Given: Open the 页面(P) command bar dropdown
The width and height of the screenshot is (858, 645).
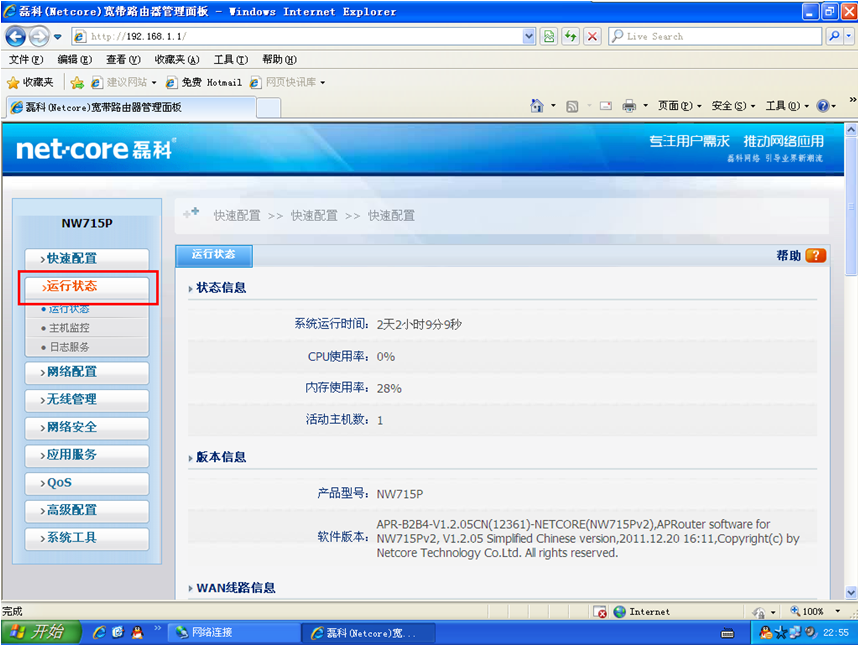Looking at the screenshot, I should click(679, 106).
